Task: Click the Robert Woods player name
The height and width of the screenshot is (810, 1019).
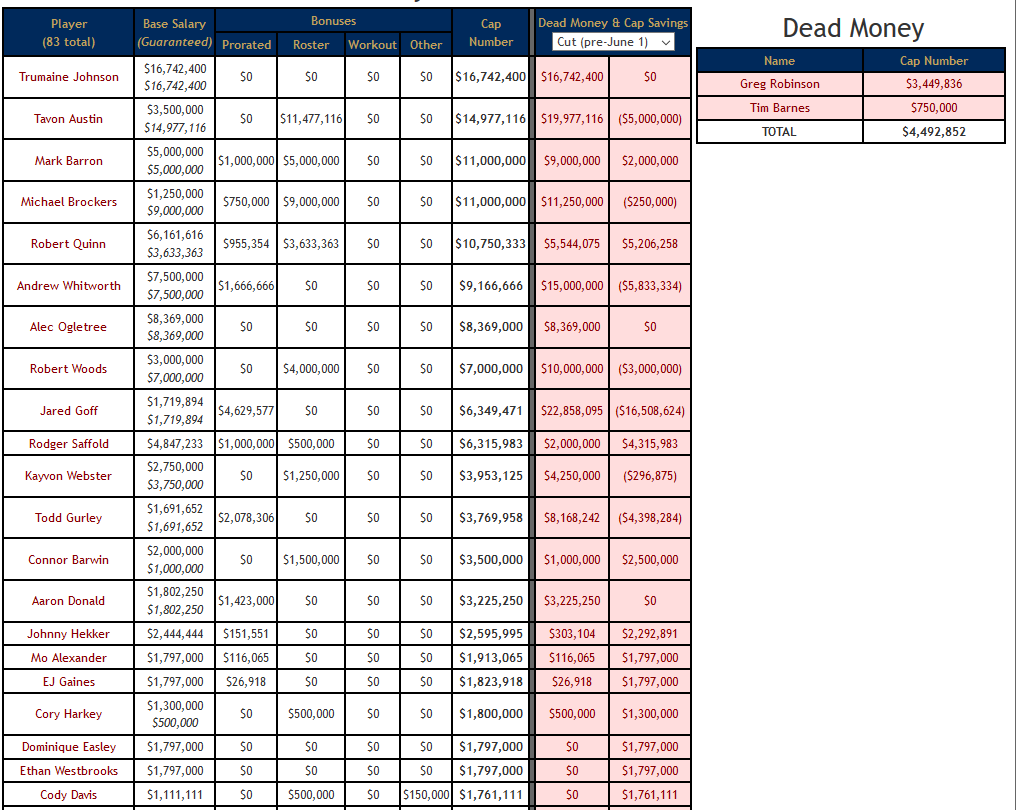Action: click(x=69, y=369)
